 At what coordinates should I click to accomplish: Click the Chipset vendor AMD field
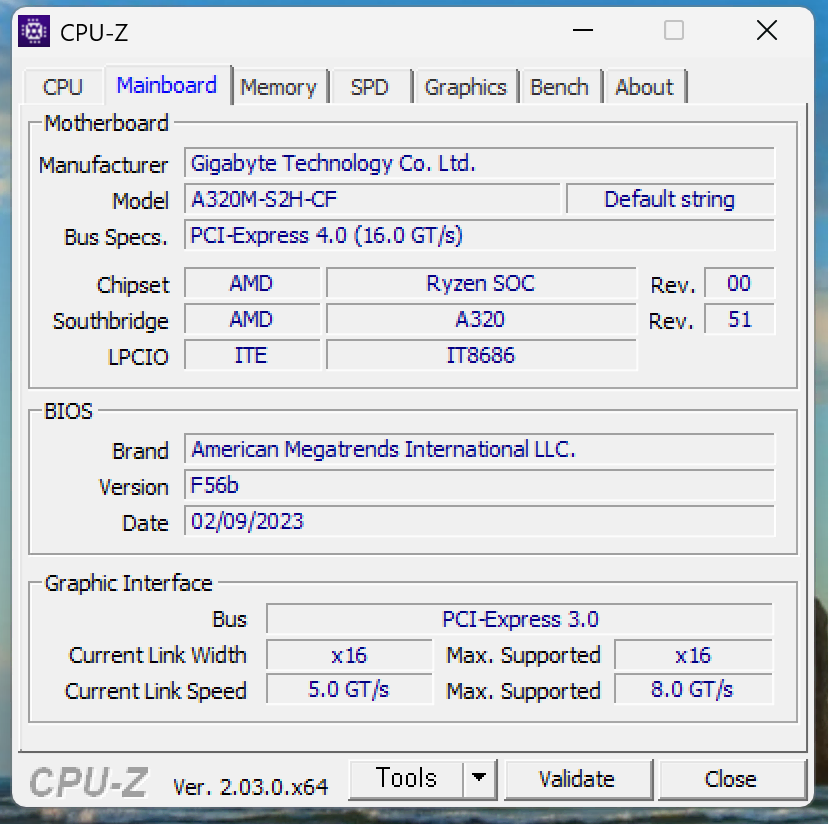[252, 283]
